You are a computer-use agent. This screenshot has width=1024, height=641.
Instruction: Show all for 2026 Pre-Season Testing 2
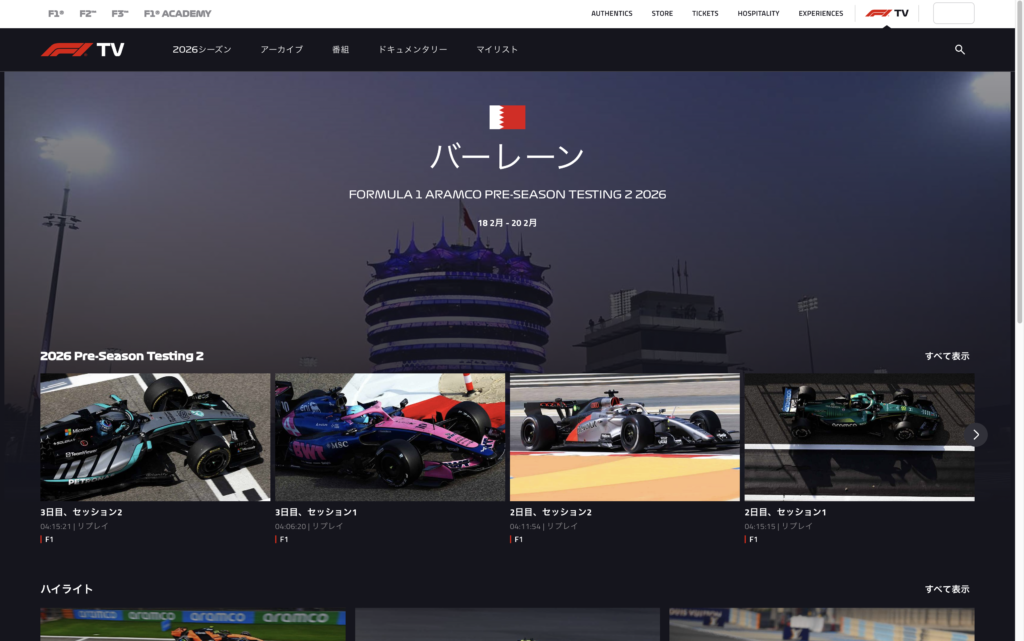point(946,356)
